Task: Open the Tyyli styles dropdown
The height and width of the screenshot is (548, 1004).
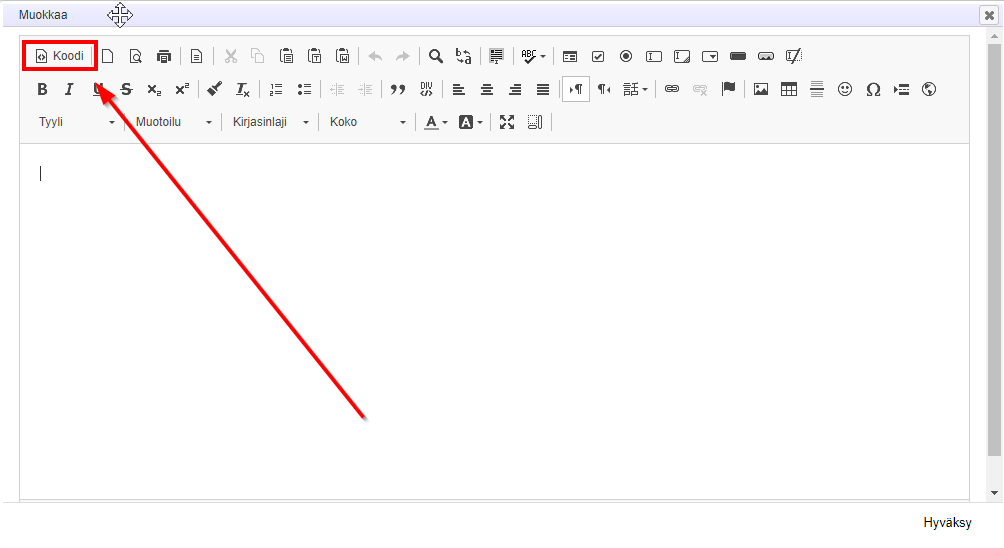Action: click(x=77, y=122)
